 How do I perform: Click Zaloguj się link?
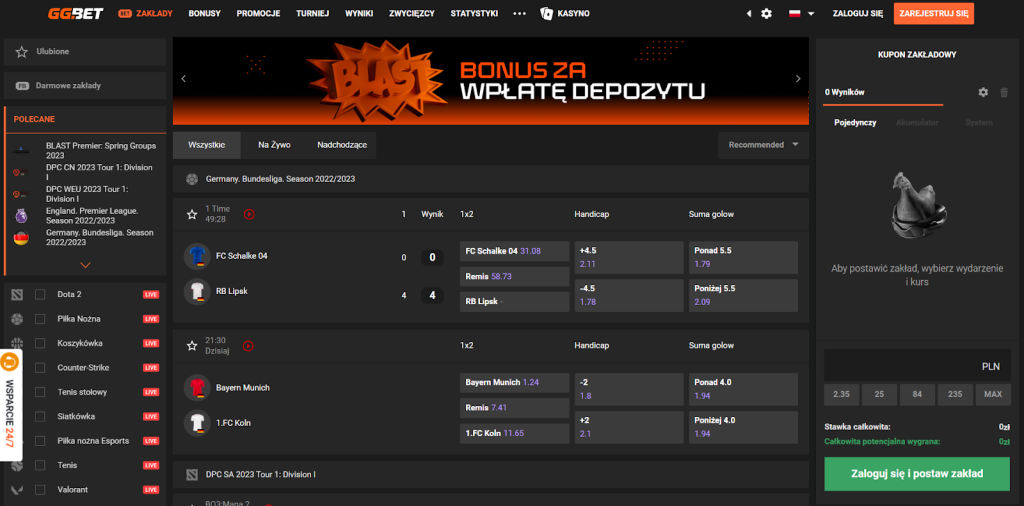(857, 14)
